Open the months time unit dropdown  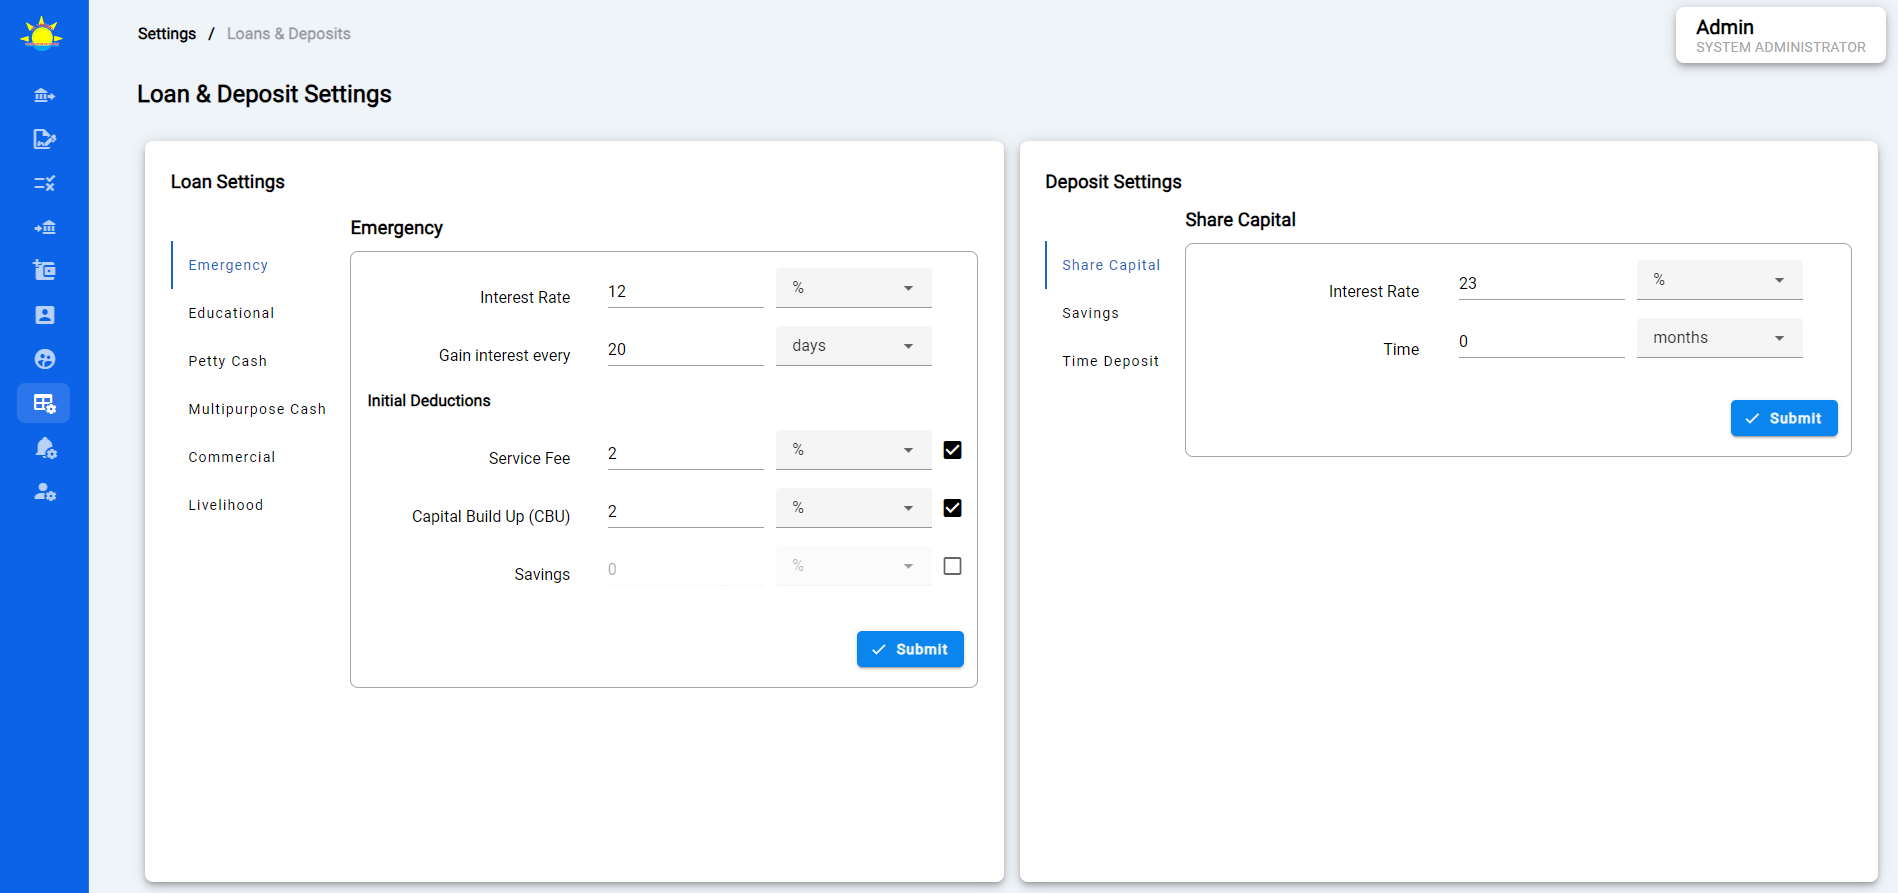coord(1720,338)
